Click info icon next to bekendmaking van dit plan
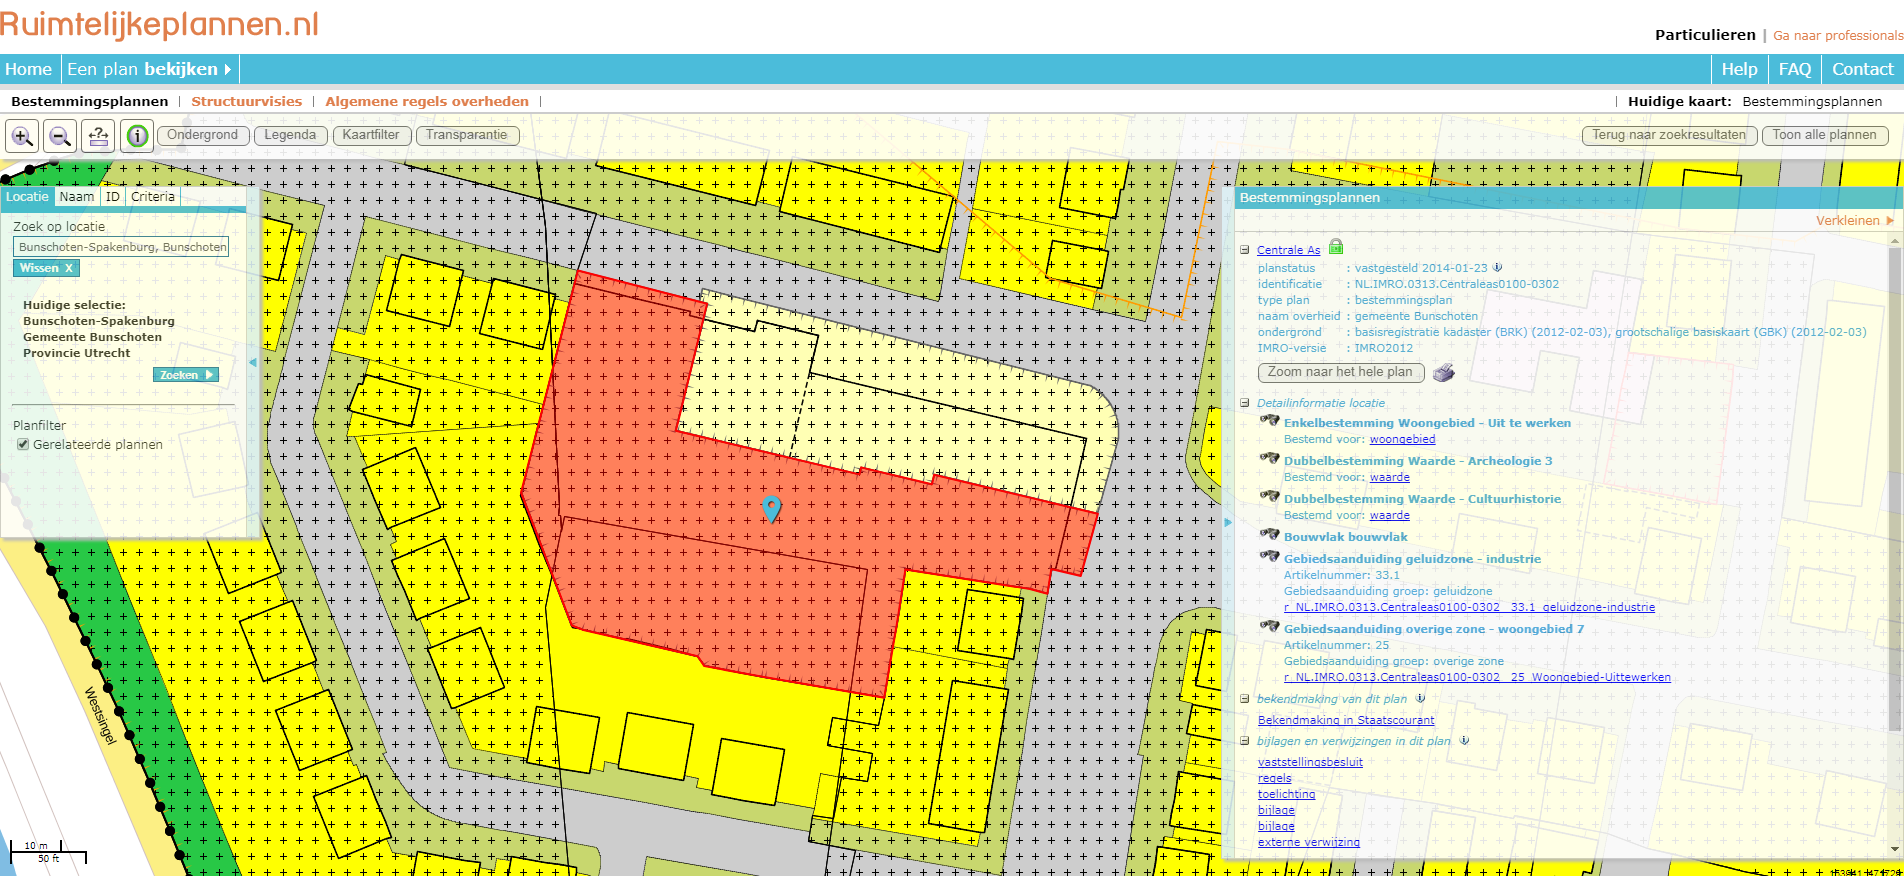The height and width of the screenshot is (876, 1904). (1420, 698)
